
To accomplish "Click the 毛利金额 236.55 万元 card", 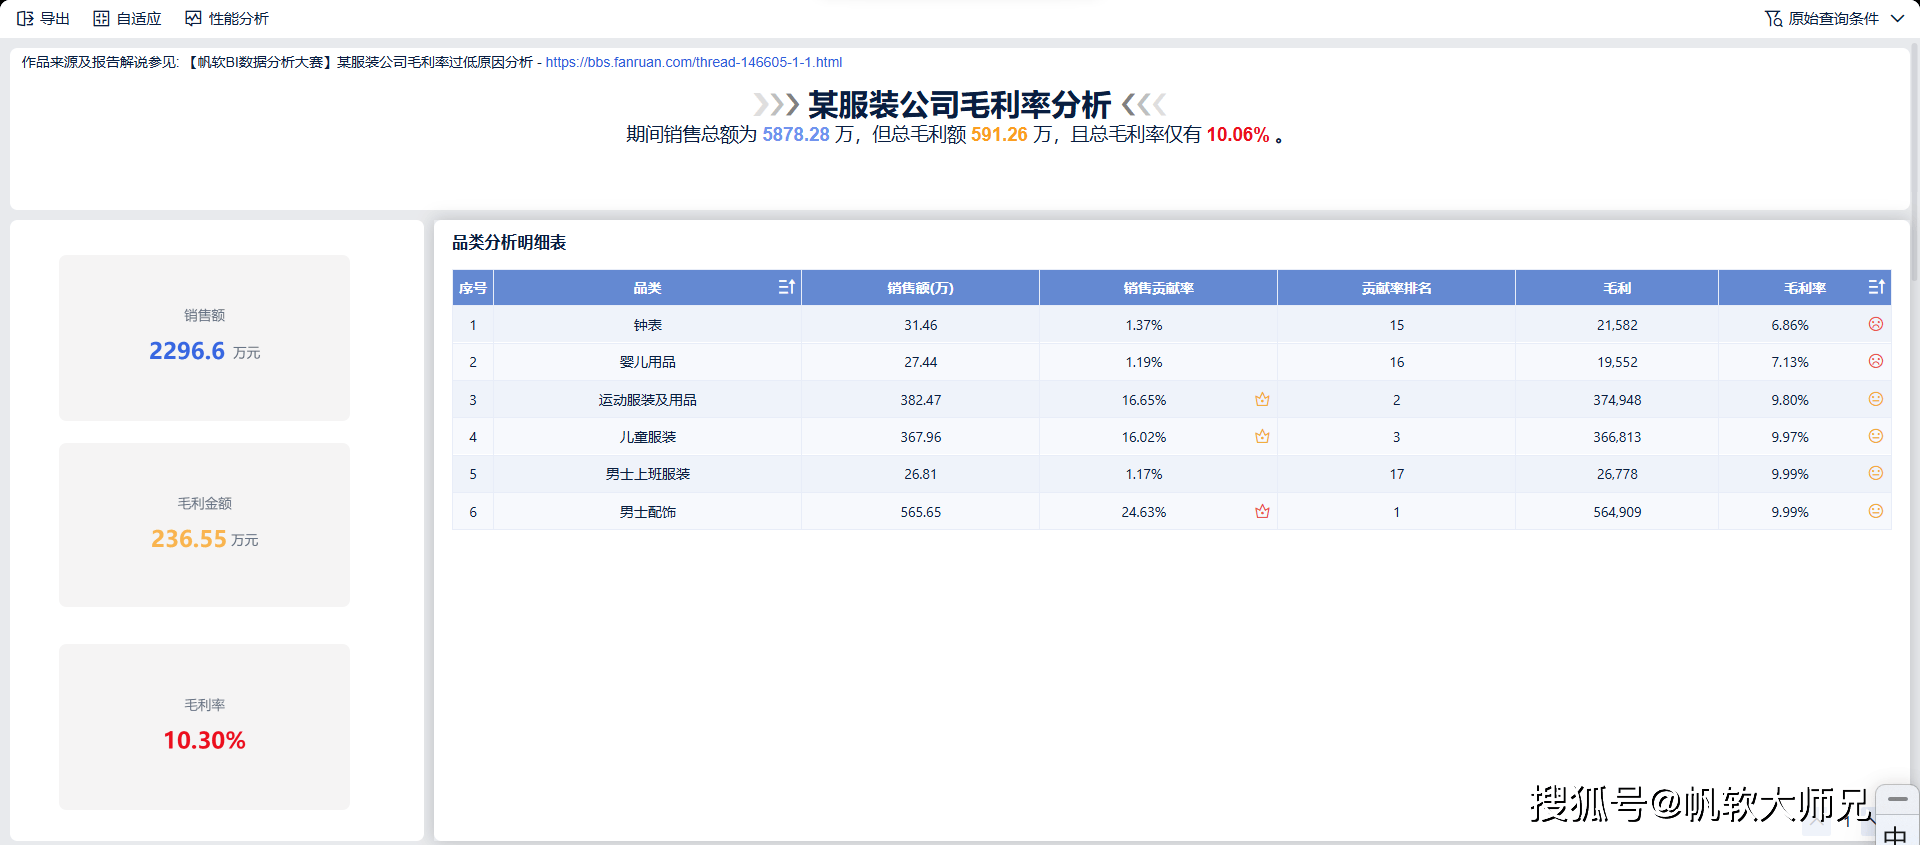I will click(204, 524).
